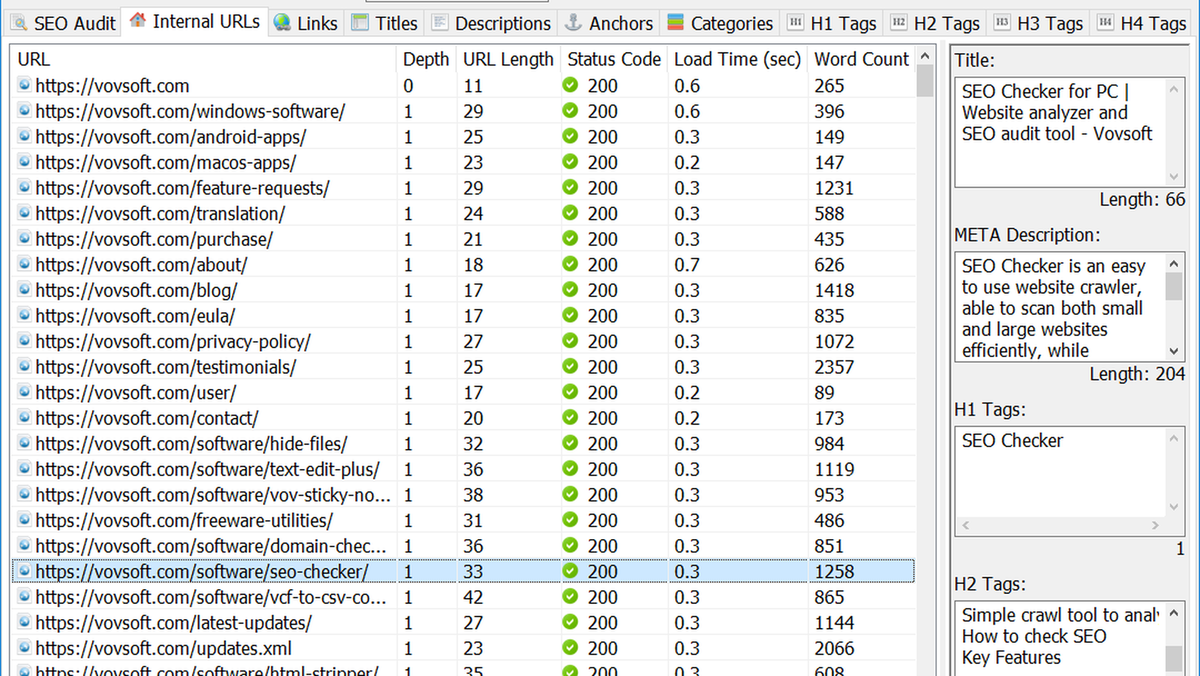Click green status check in updates.xml row
This screenshot has height=676, width=1200.
pyautogui.click(x=571, y=648)
